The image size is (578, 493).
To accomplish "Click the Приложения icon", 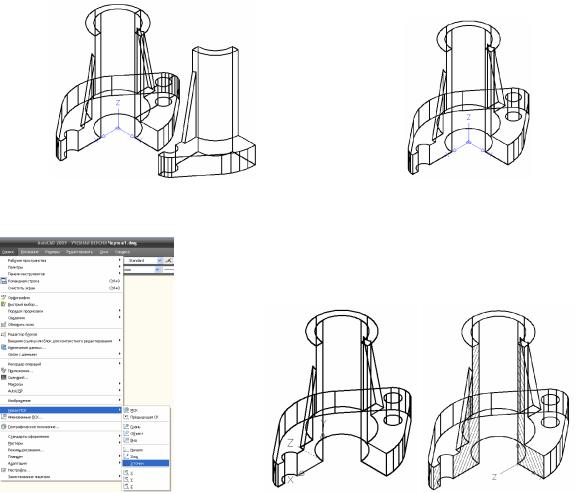I will point(4,371).
